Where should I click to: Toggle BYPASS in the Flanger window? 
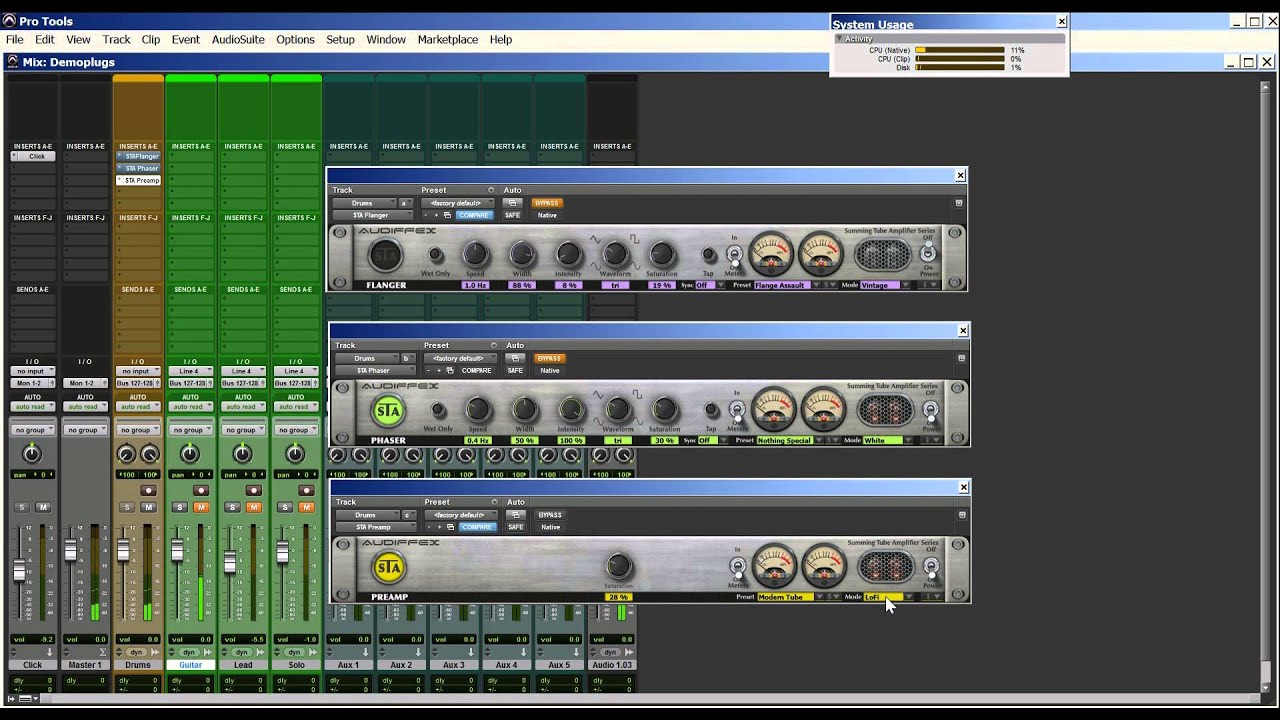pyautogui.click(x=547, y=203)
